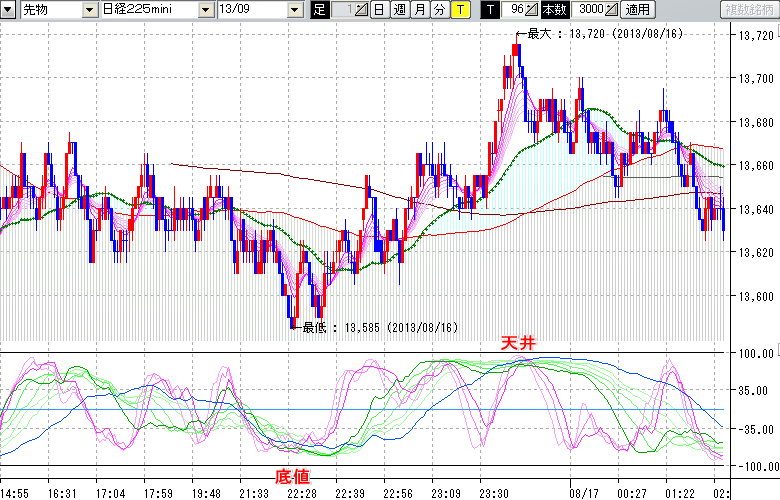Screen dimensions: 780x500
Task: Click the spinner next to 3000 bar count
Action: [611, 10]
